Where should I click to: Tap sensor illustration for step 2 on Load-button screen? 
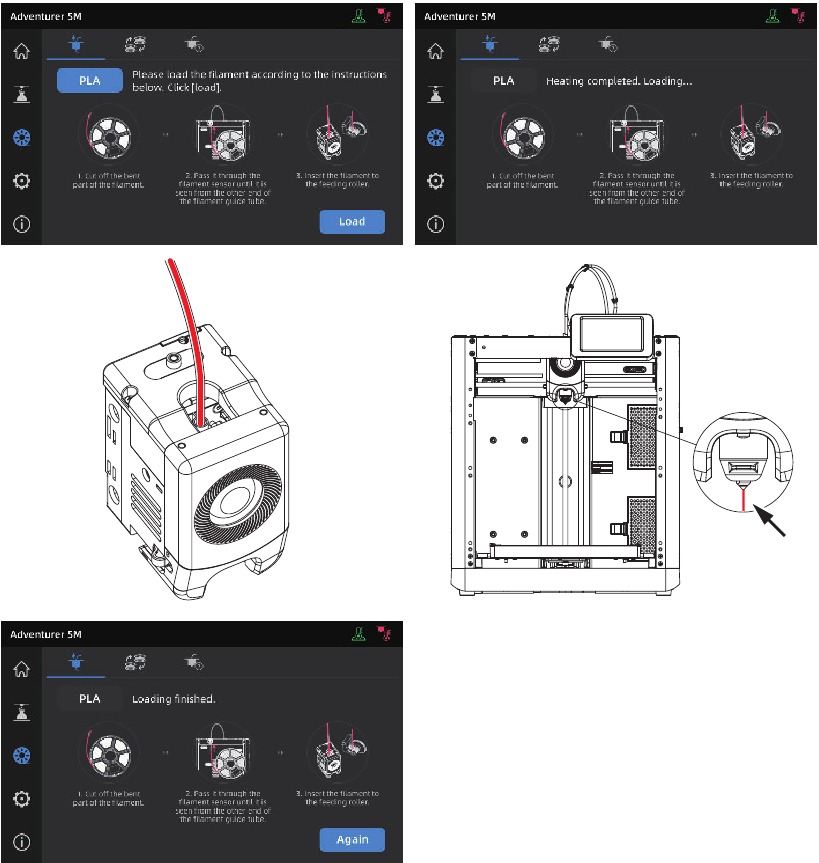tap(223, 135)
